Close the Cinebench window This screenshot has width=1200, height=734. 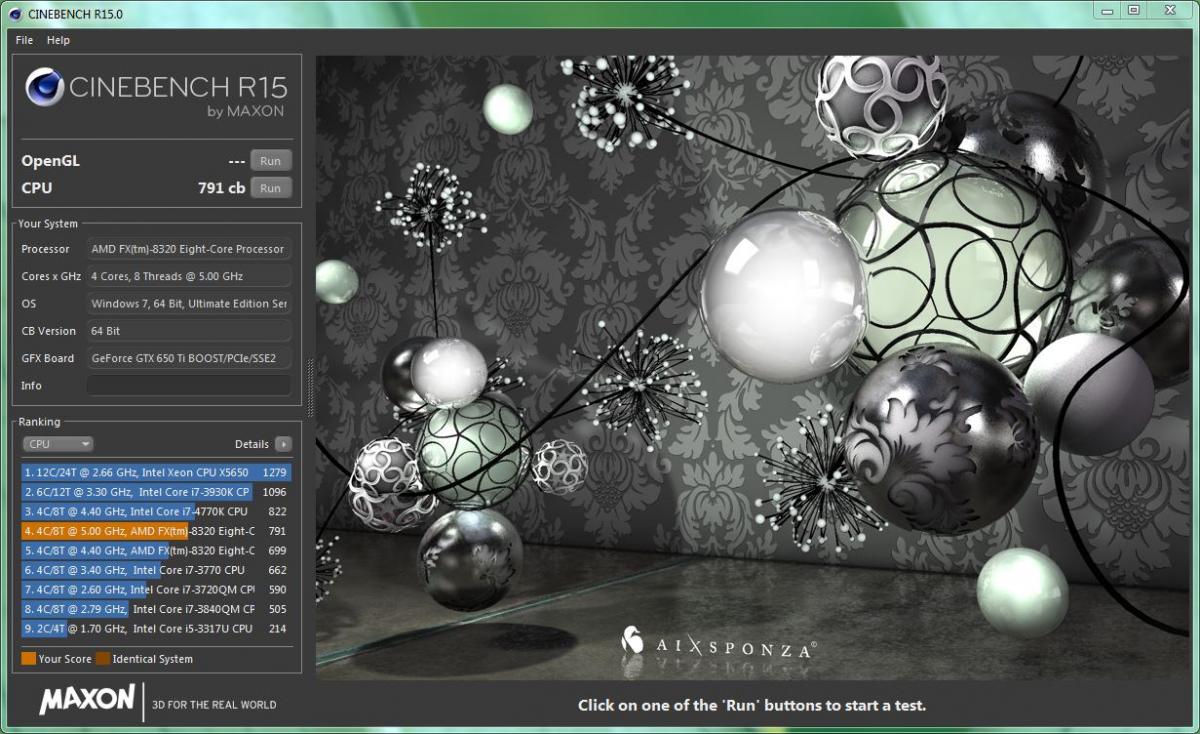(x=1170, y=10)
